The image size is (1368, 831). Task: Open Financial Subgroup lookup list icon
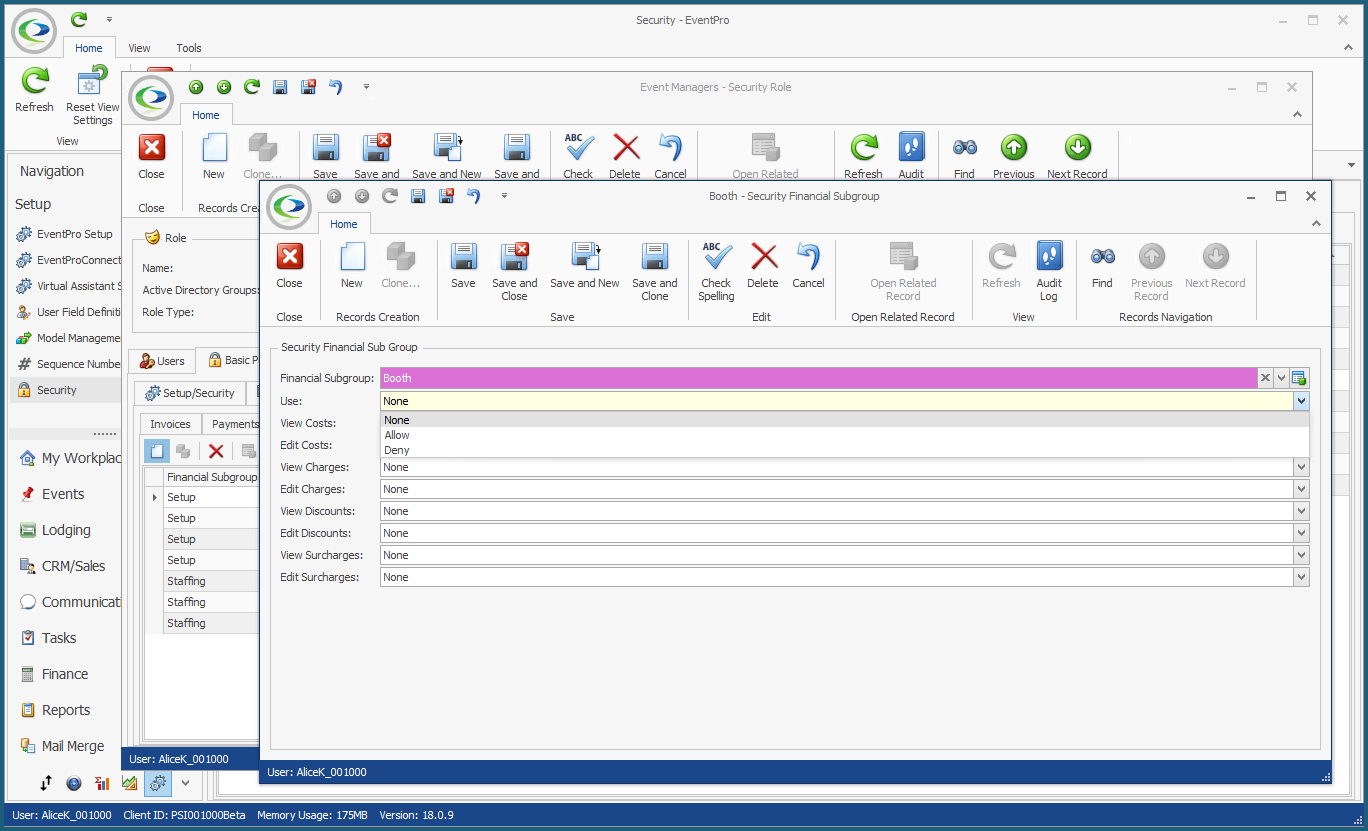point(1299,378)
